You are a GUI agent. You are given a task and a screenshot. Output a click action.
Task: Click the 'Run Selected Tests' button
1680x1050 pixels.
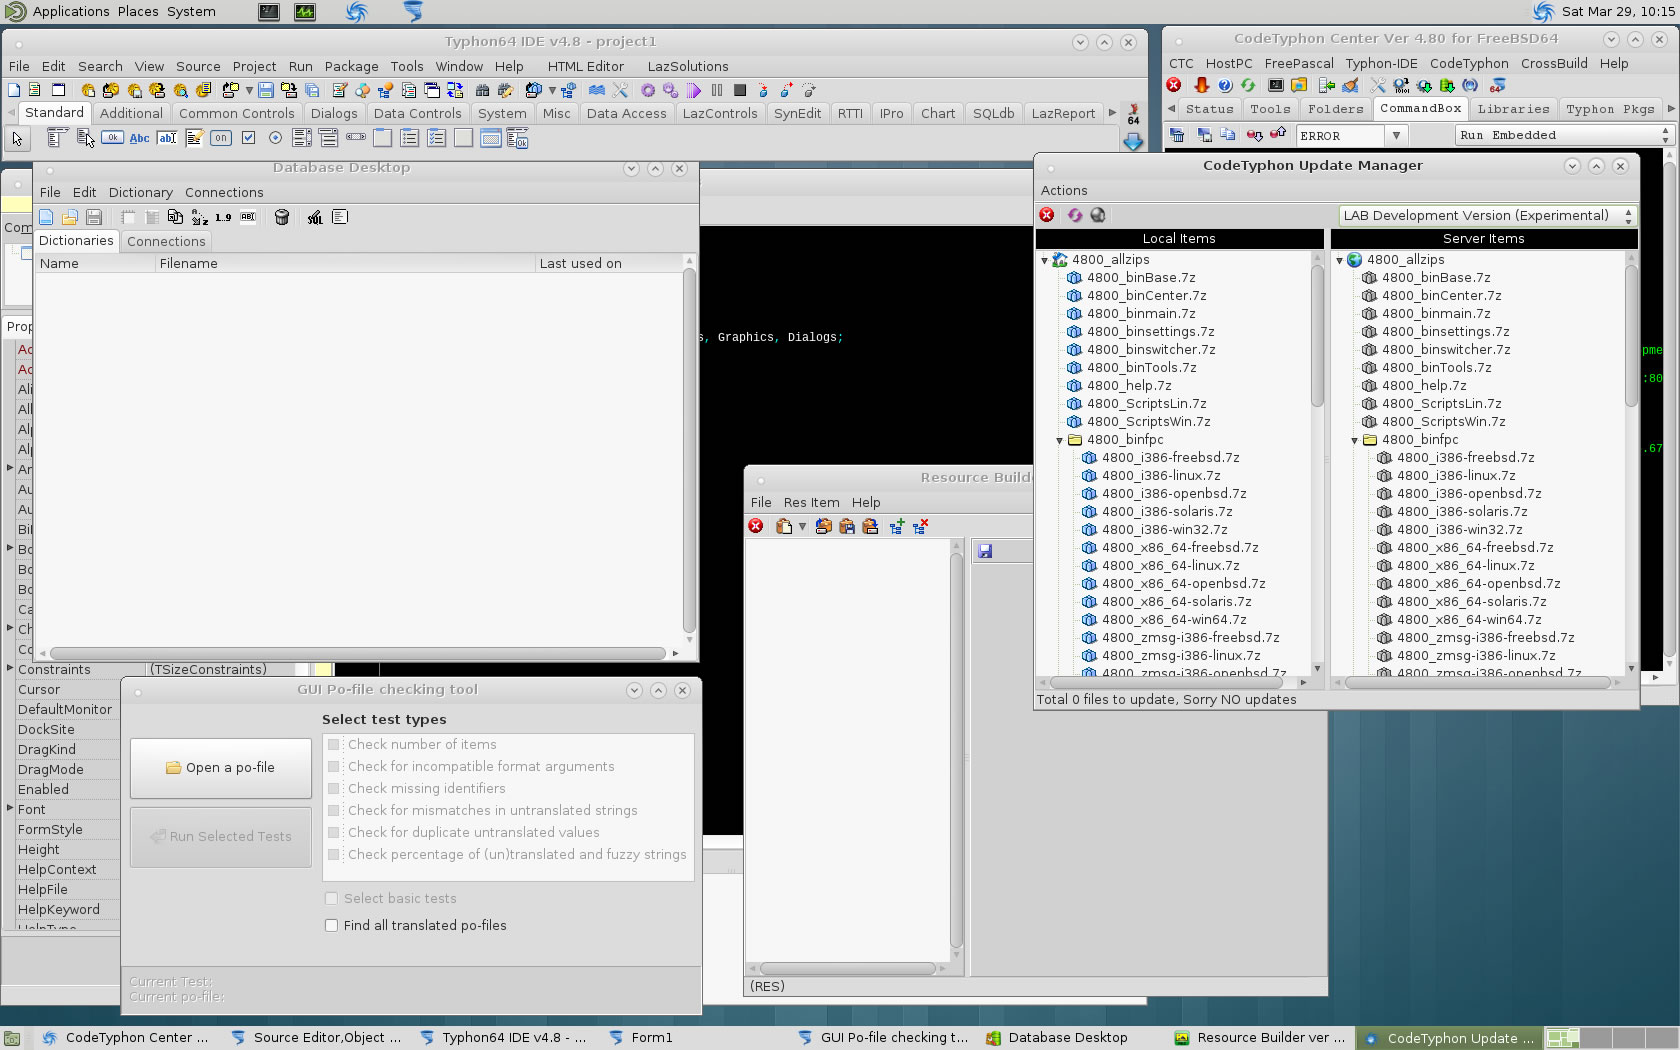221,837
